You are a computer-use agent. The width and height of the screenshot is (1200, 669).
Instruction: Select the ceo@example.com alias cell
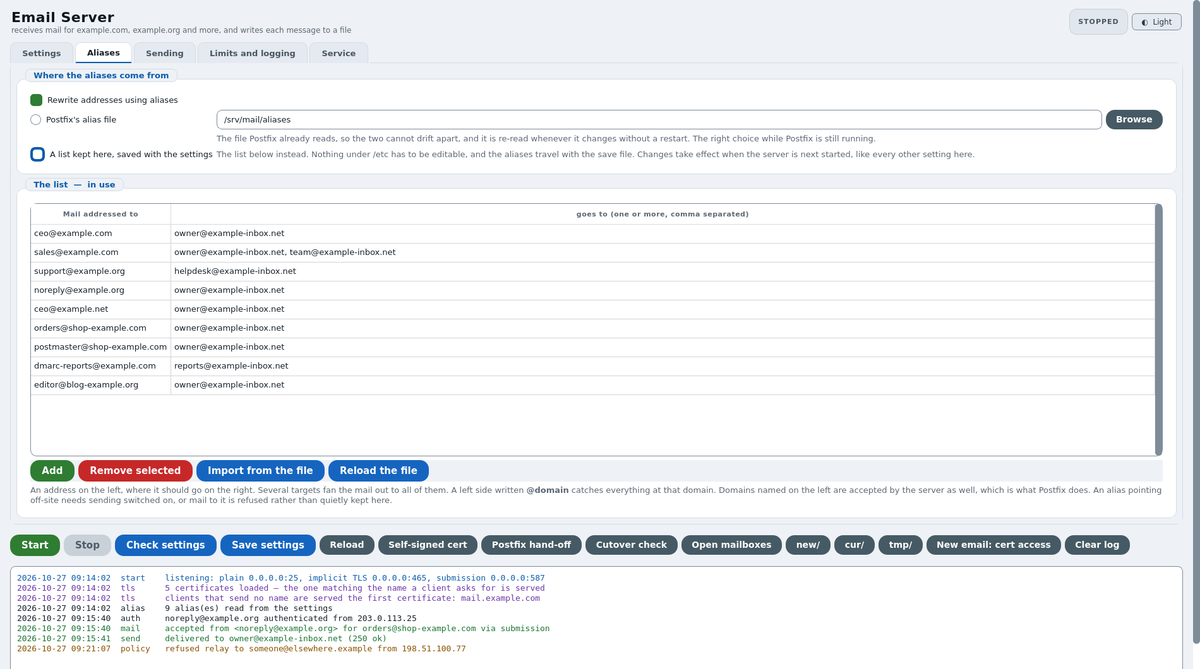click(x=100, y=233)
